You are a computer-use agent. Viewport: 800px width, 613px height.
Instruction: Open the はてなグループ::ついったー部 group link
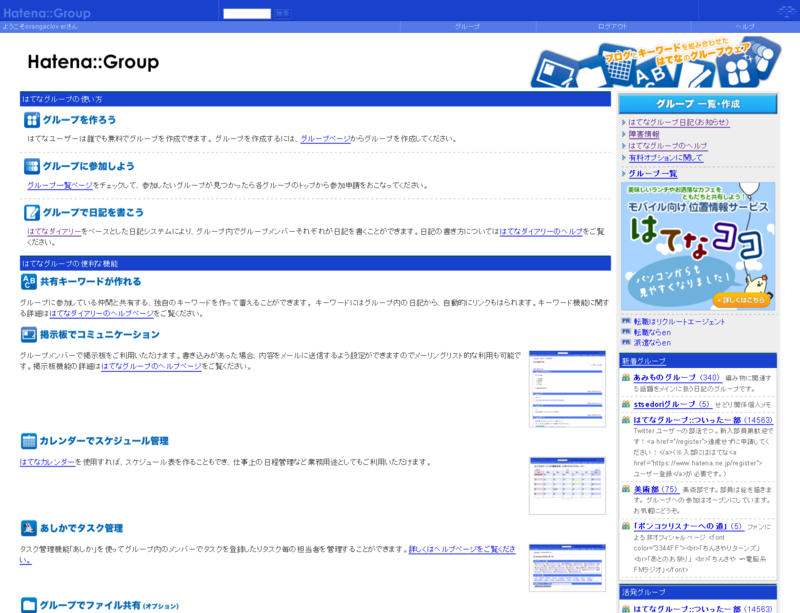[x=685, y=419]
